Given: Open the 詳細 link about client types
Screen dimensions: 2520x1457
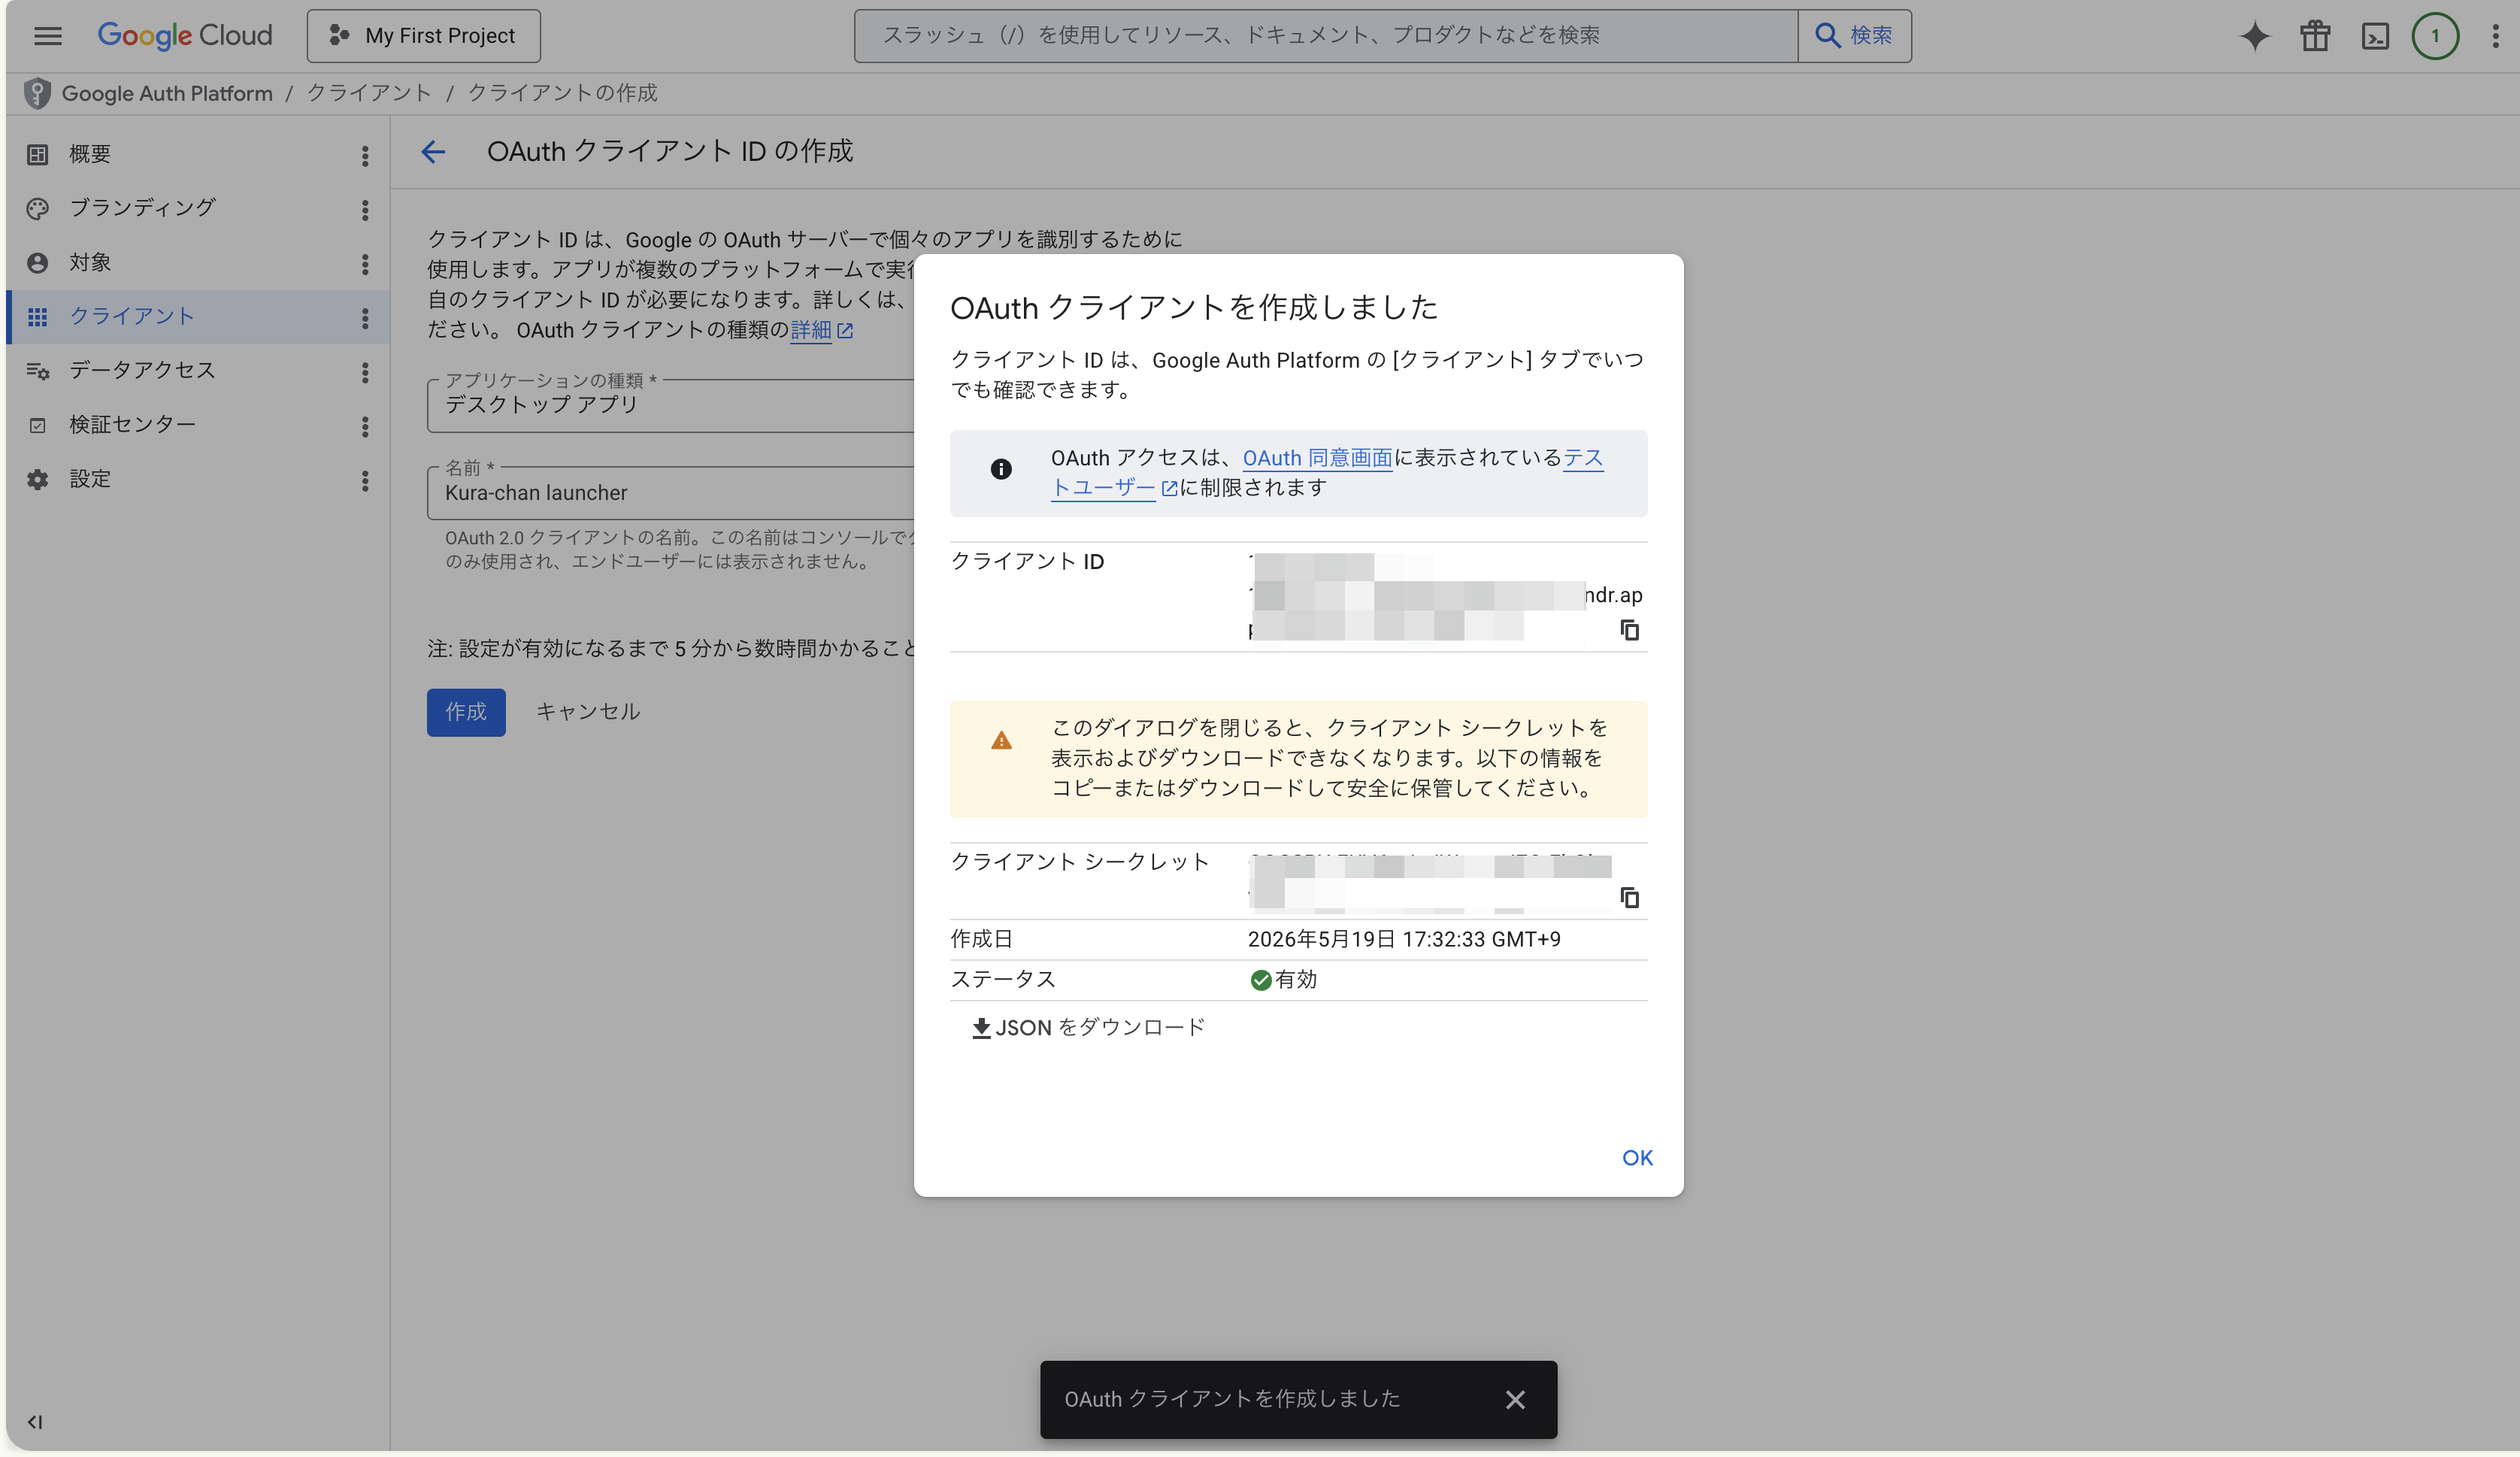Looking at the screenshot, I should (821, 330).
